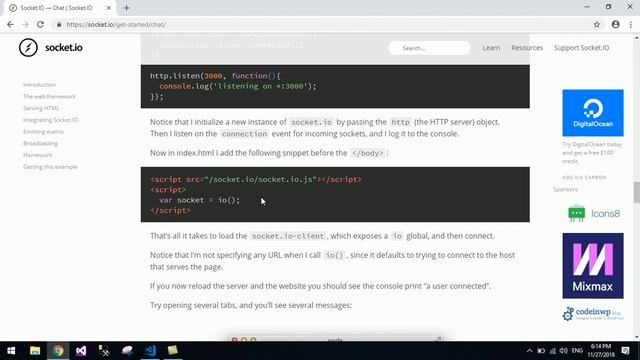This screenshot has width=640, height=360.
Task: Focus the site Search box
Action: tap(429, 48)
